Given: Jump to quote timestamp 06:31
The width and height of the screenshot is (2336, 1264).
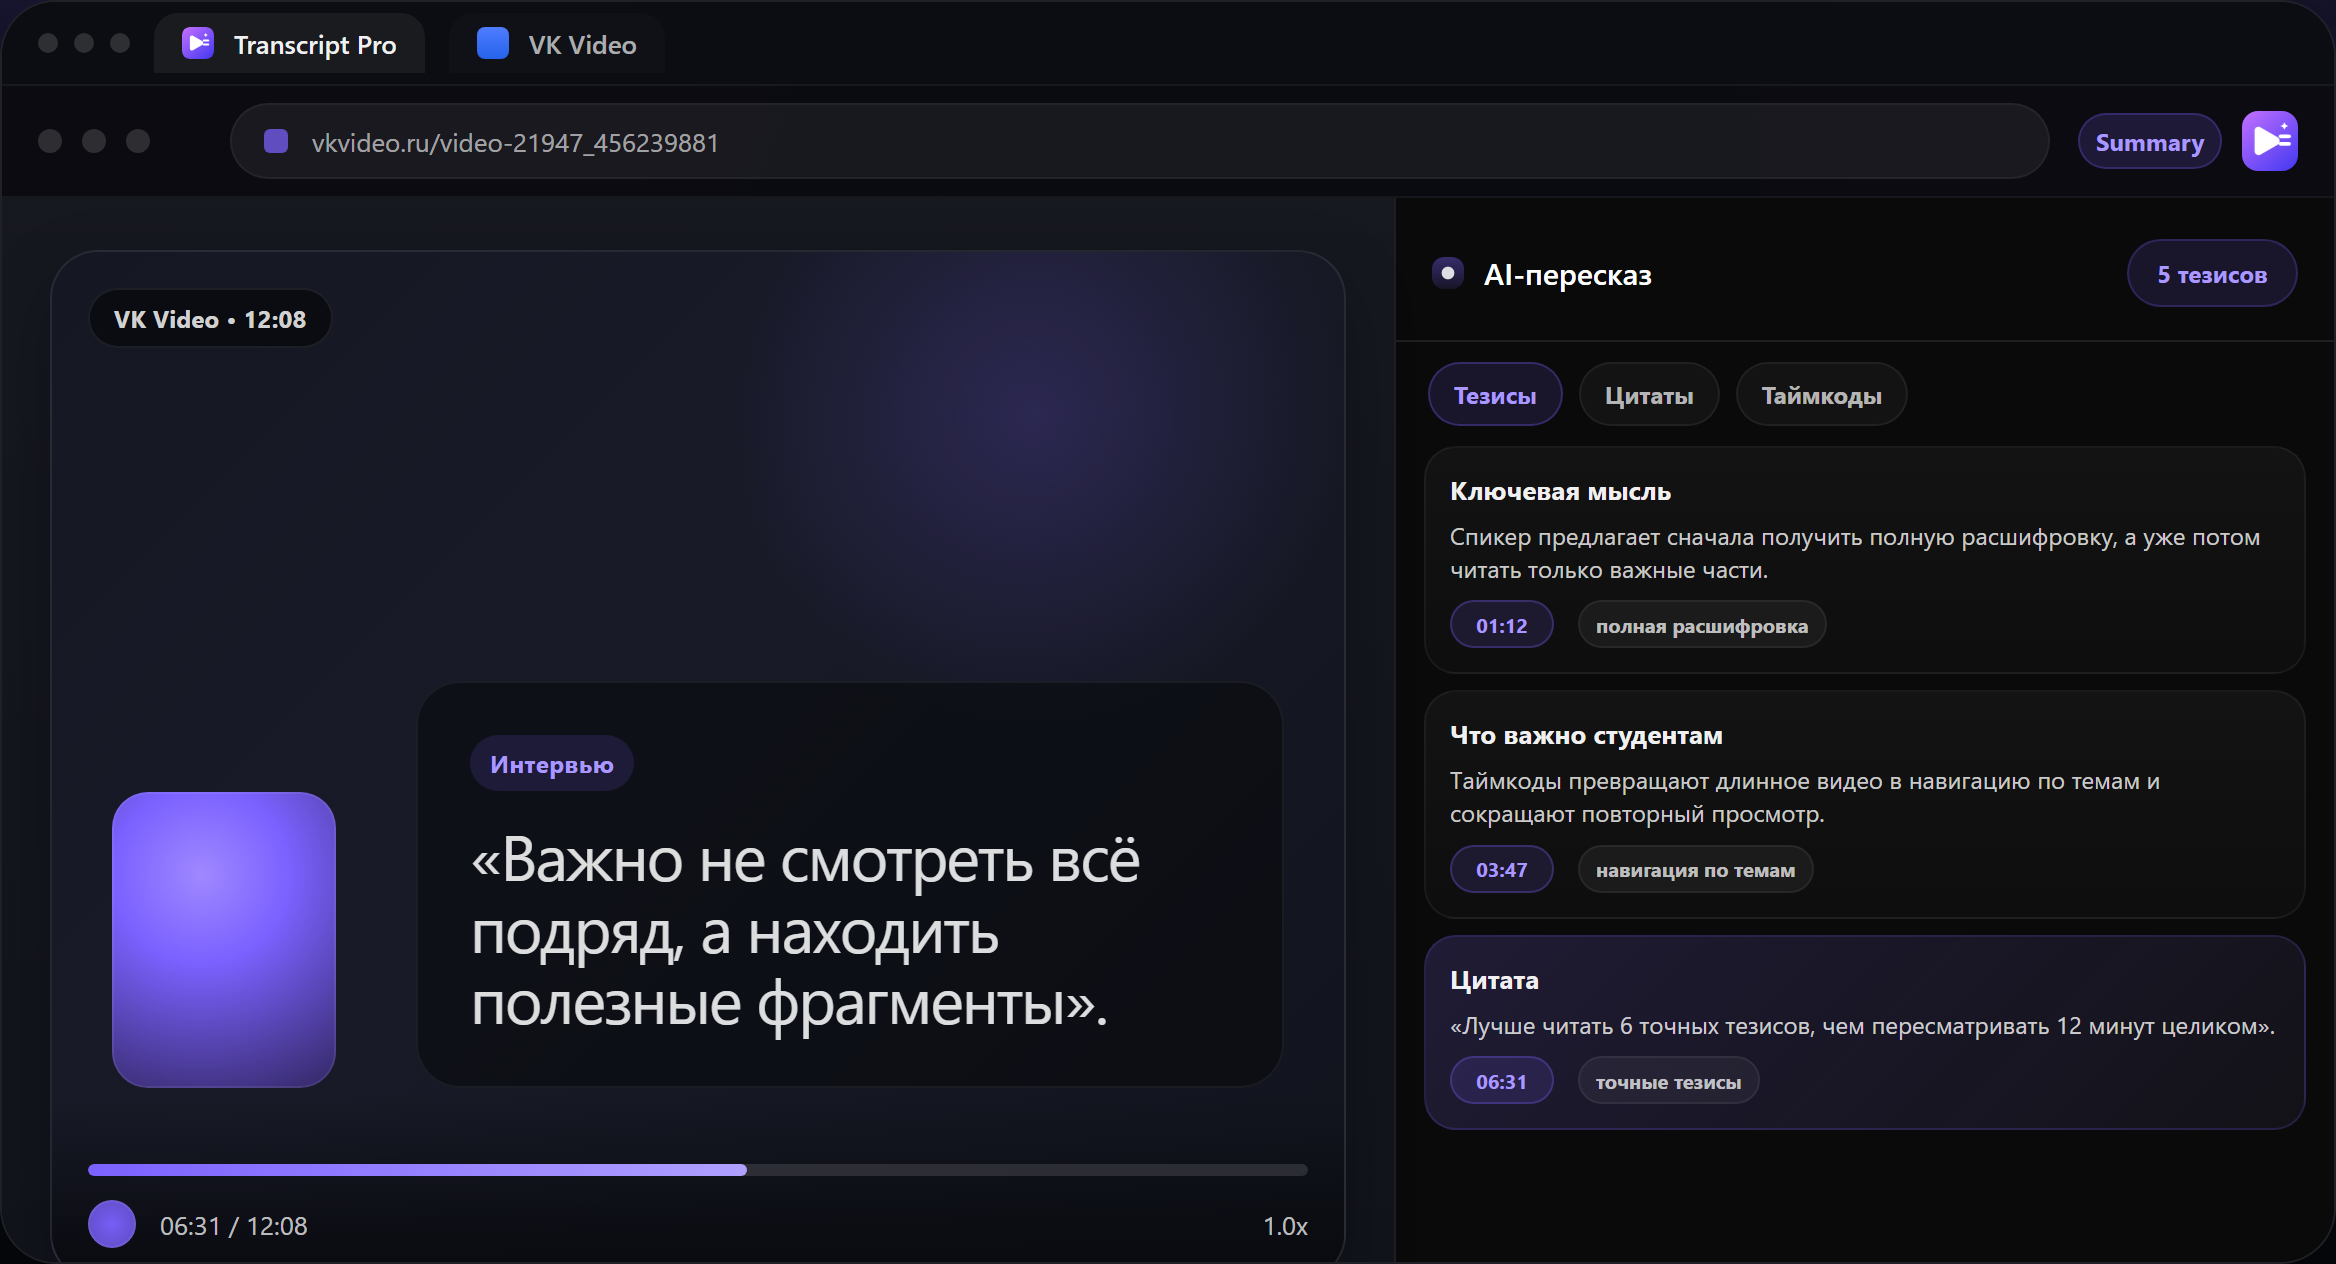Looking at the screenshot, I should coord(1501,1080).
